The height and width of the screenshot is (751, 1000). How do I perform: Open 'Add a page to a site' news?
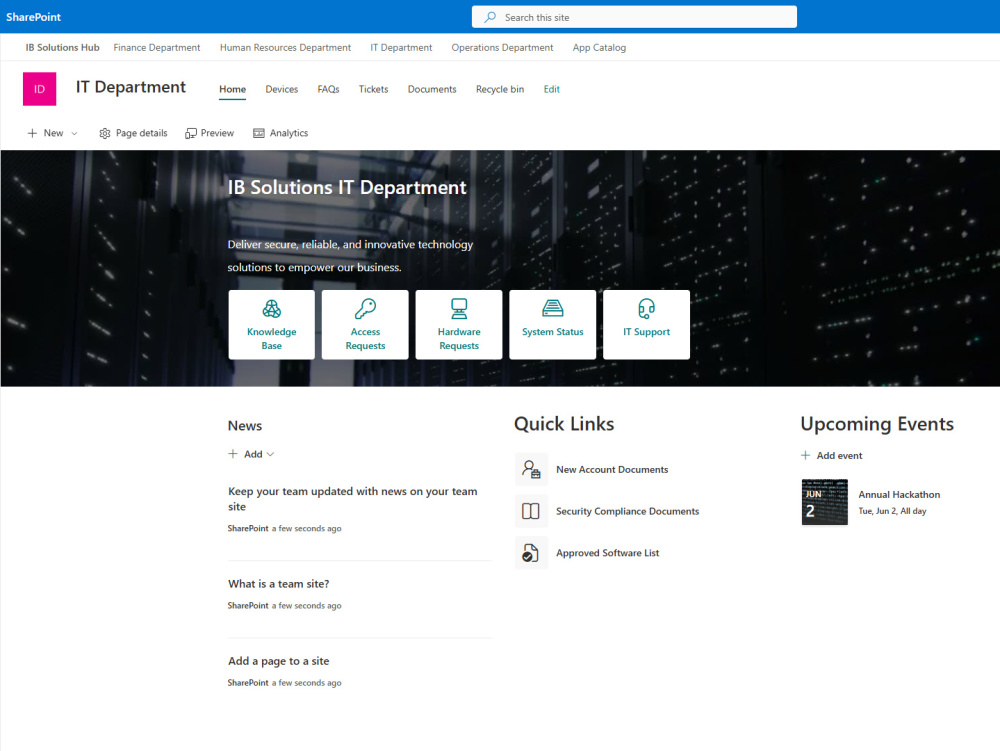(x=279, y=661)
